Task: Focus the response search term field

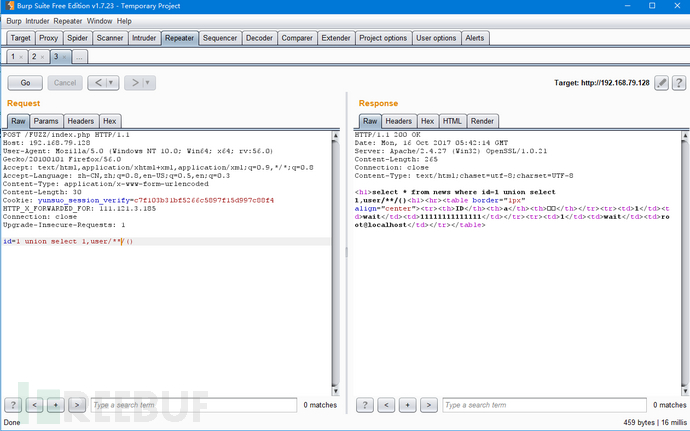Action: coord(545,405)
